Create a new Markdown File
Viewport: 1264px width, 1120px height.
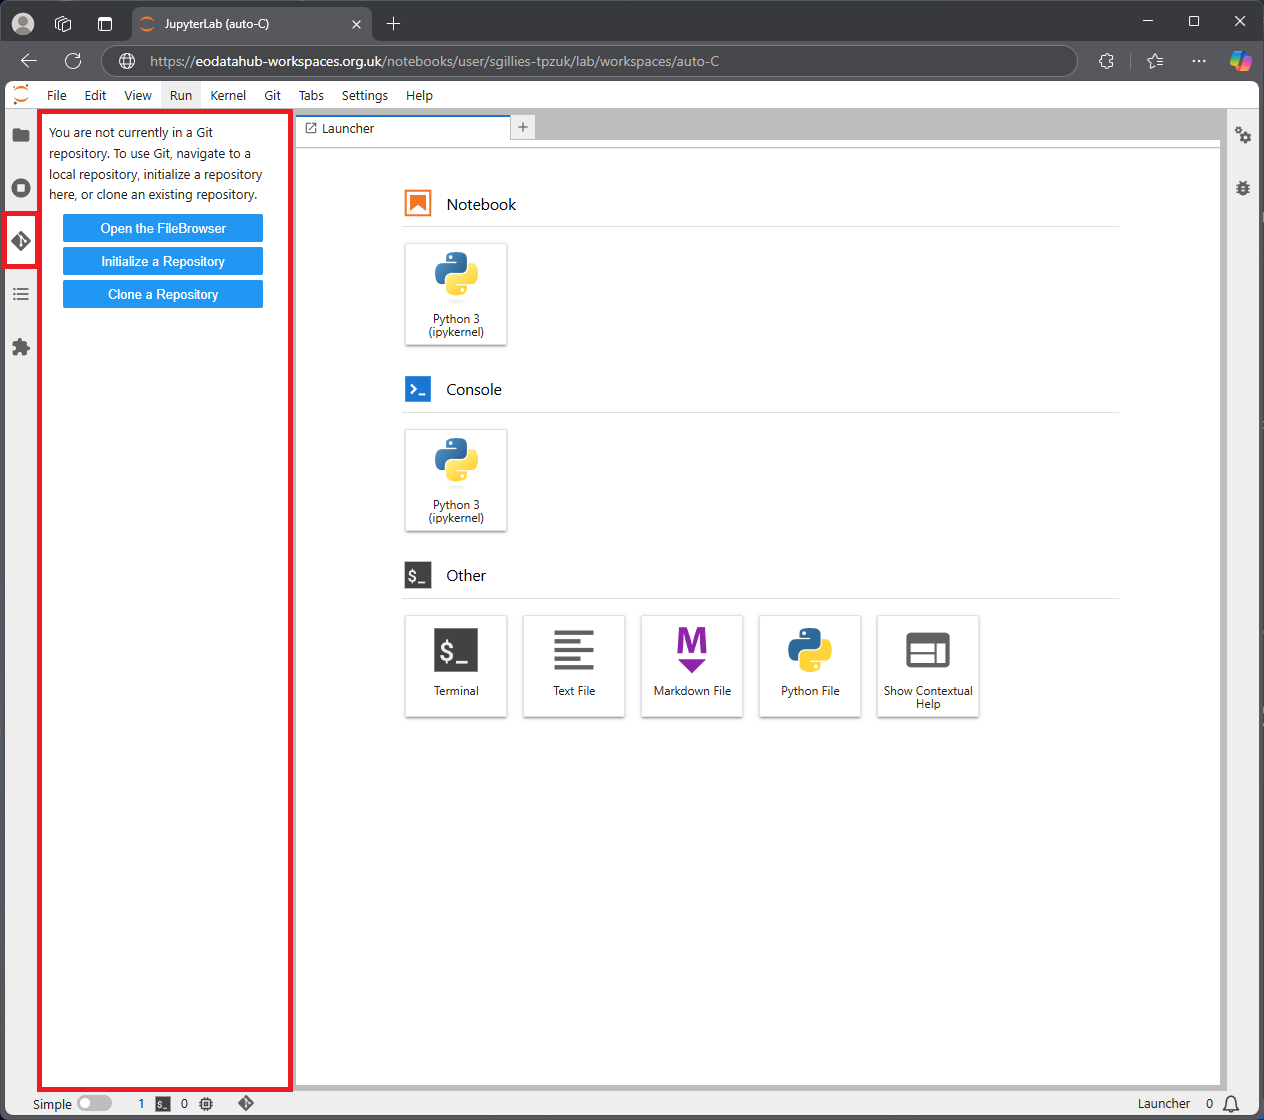[692, 665]
